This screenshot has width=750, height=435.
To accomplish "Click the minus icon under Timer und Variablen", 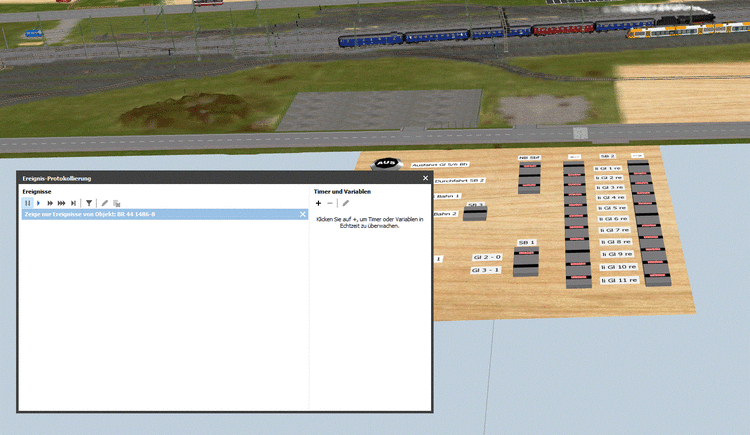I will click(x=330, y=203).
